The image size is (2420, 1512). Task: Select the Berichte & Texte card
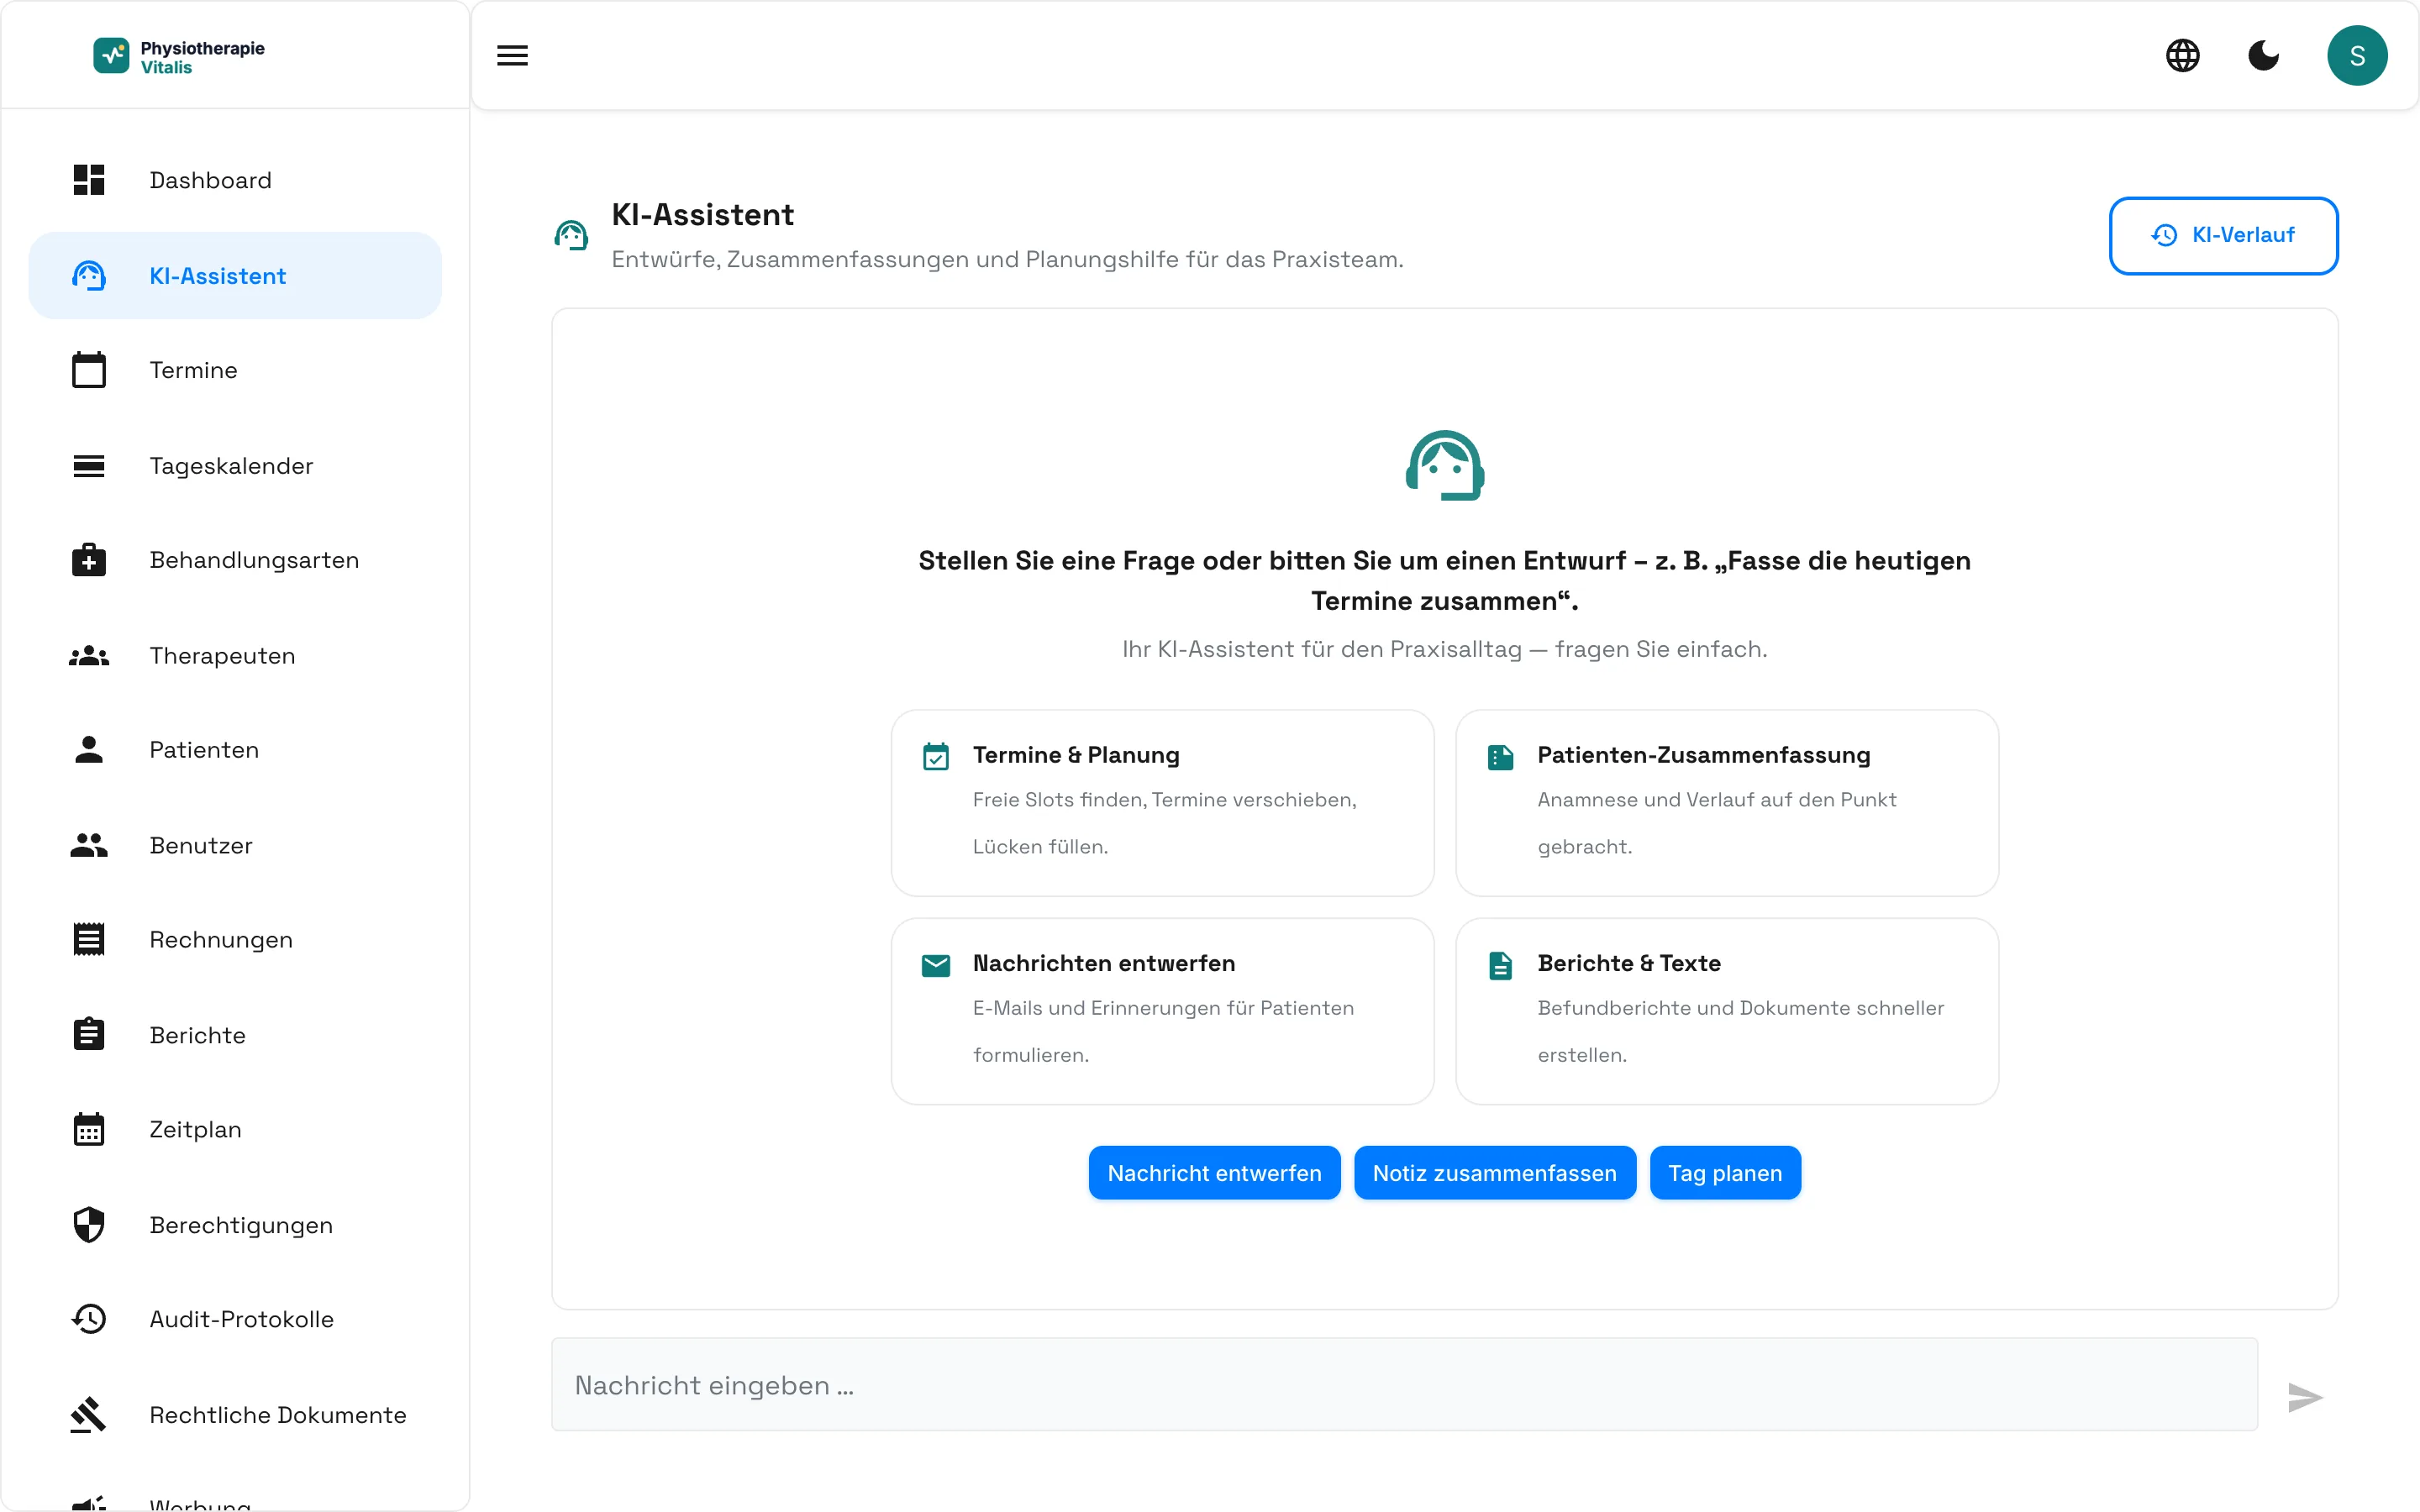tap(1727, 1011)
